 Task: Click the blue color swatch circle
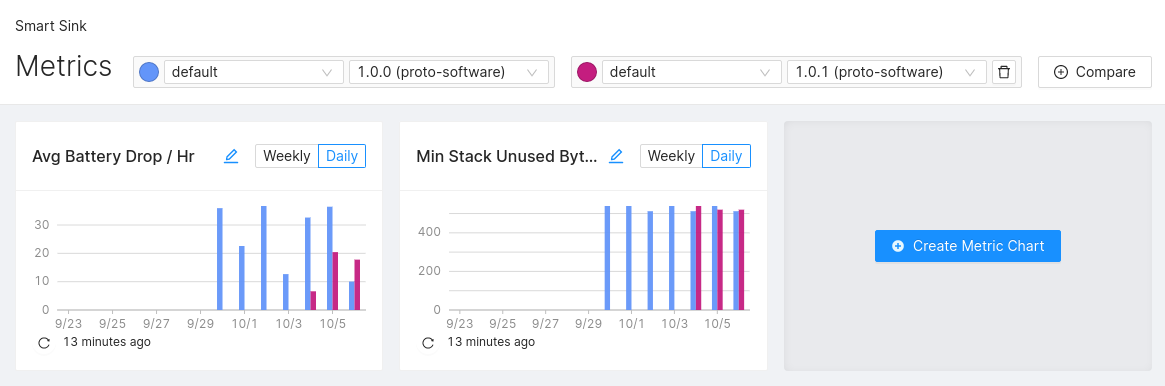149,72
